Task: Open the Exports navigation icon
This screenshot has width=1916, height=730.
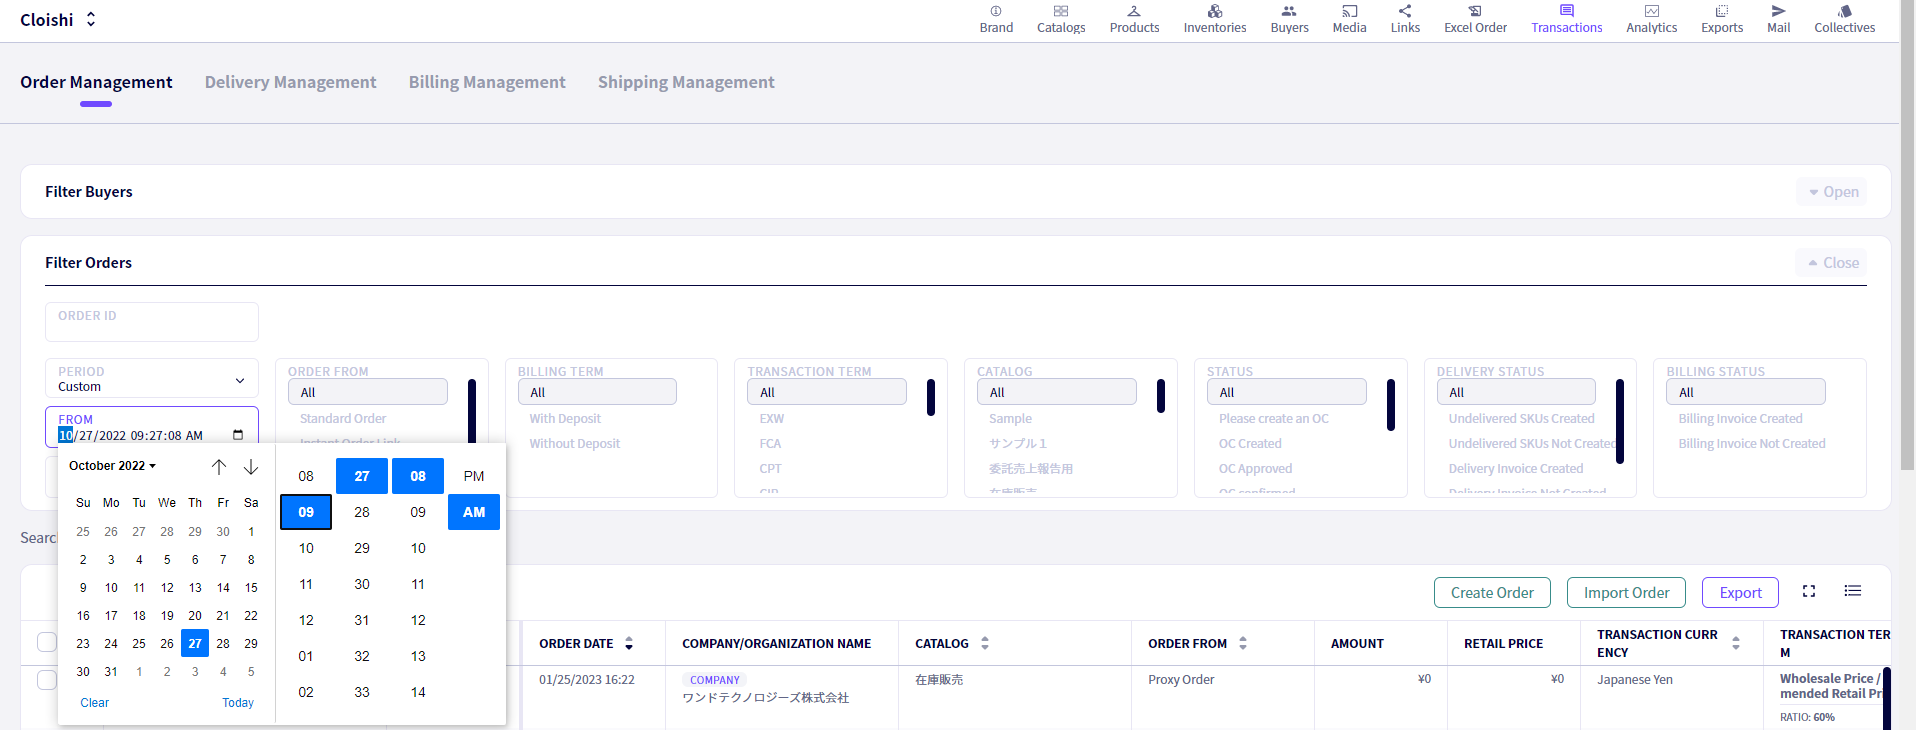Action: click(x=1722, y=12)
